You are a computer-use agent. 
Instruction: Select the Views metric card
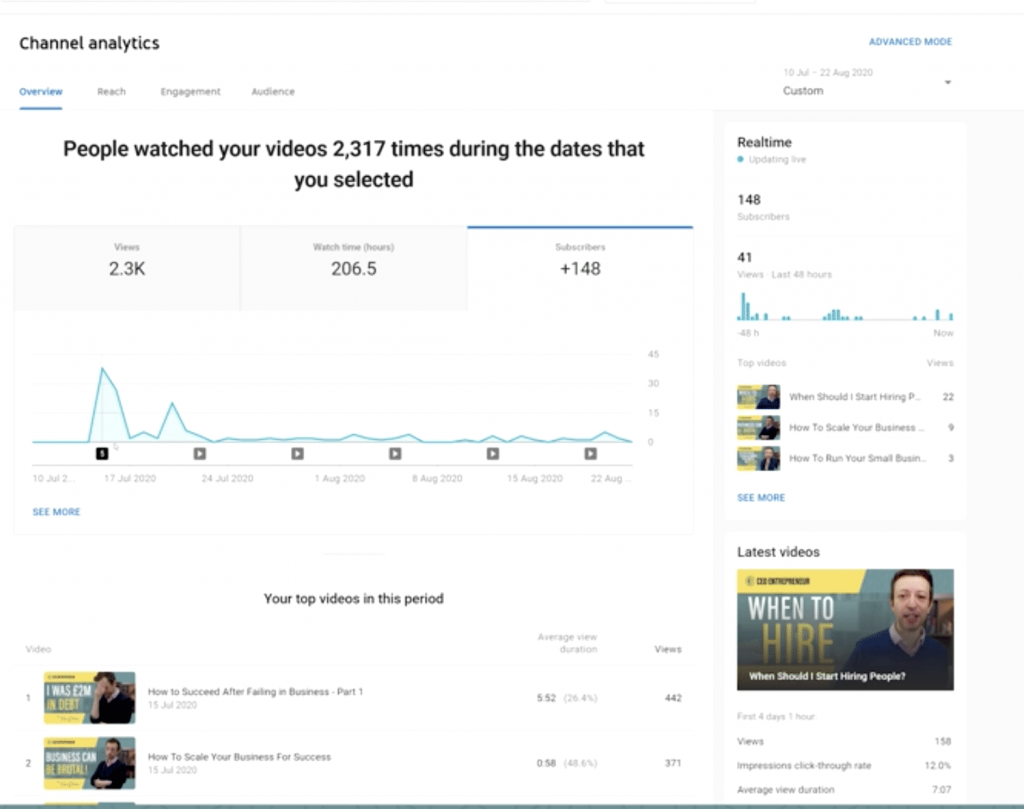tap(127, 268)
